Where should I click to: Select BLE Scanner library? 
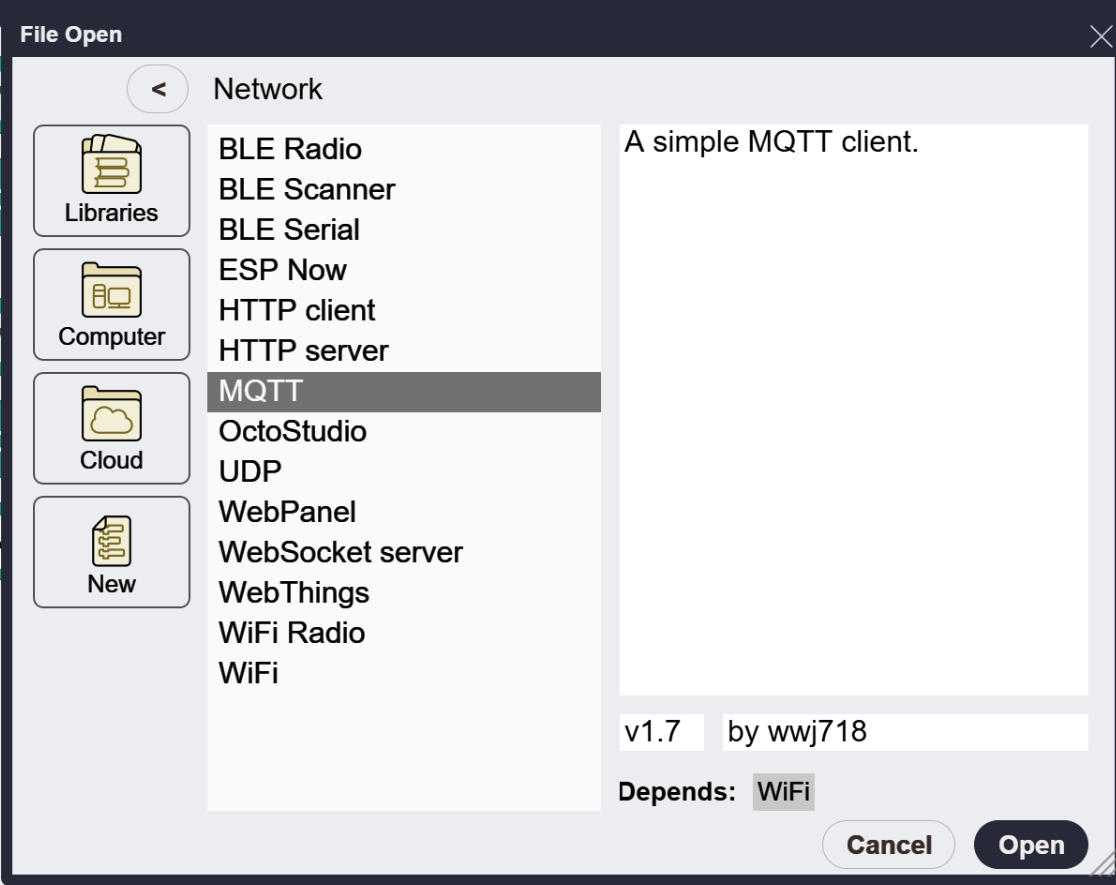(404, 189)
